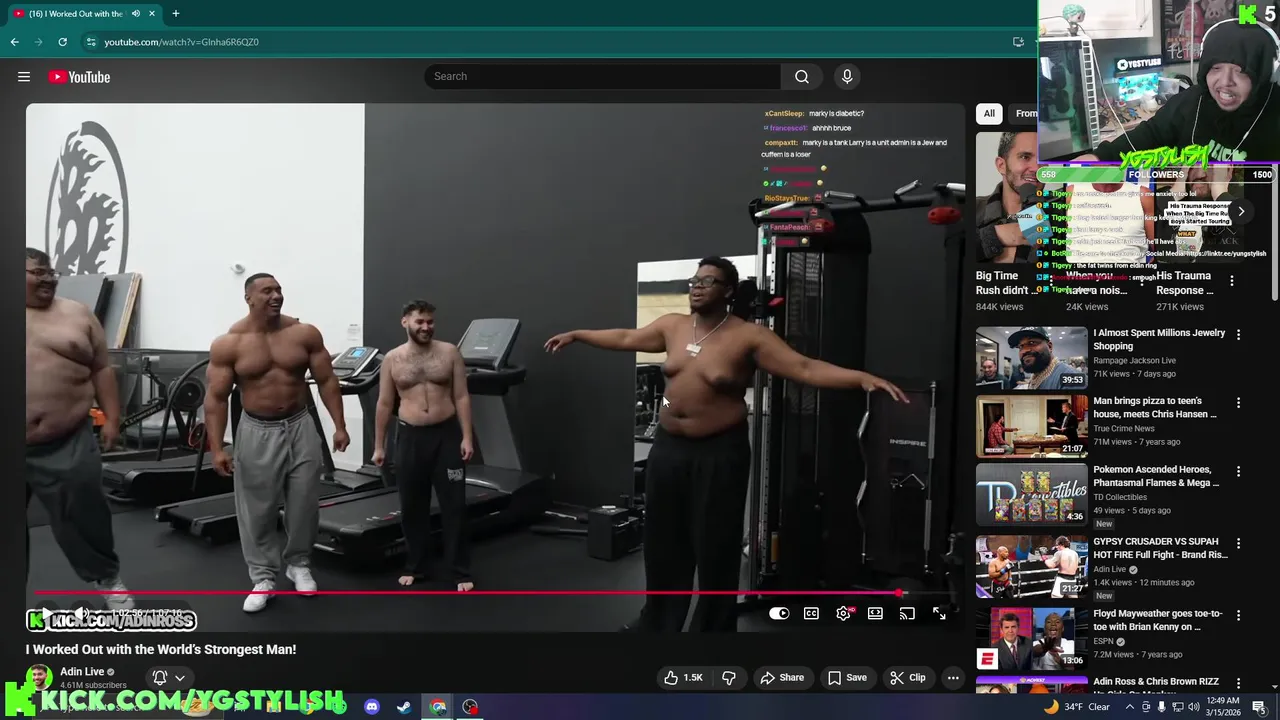Open OBS Studio from the taskbar
The height and width of the screenshot is (720, 1280).
470,707
